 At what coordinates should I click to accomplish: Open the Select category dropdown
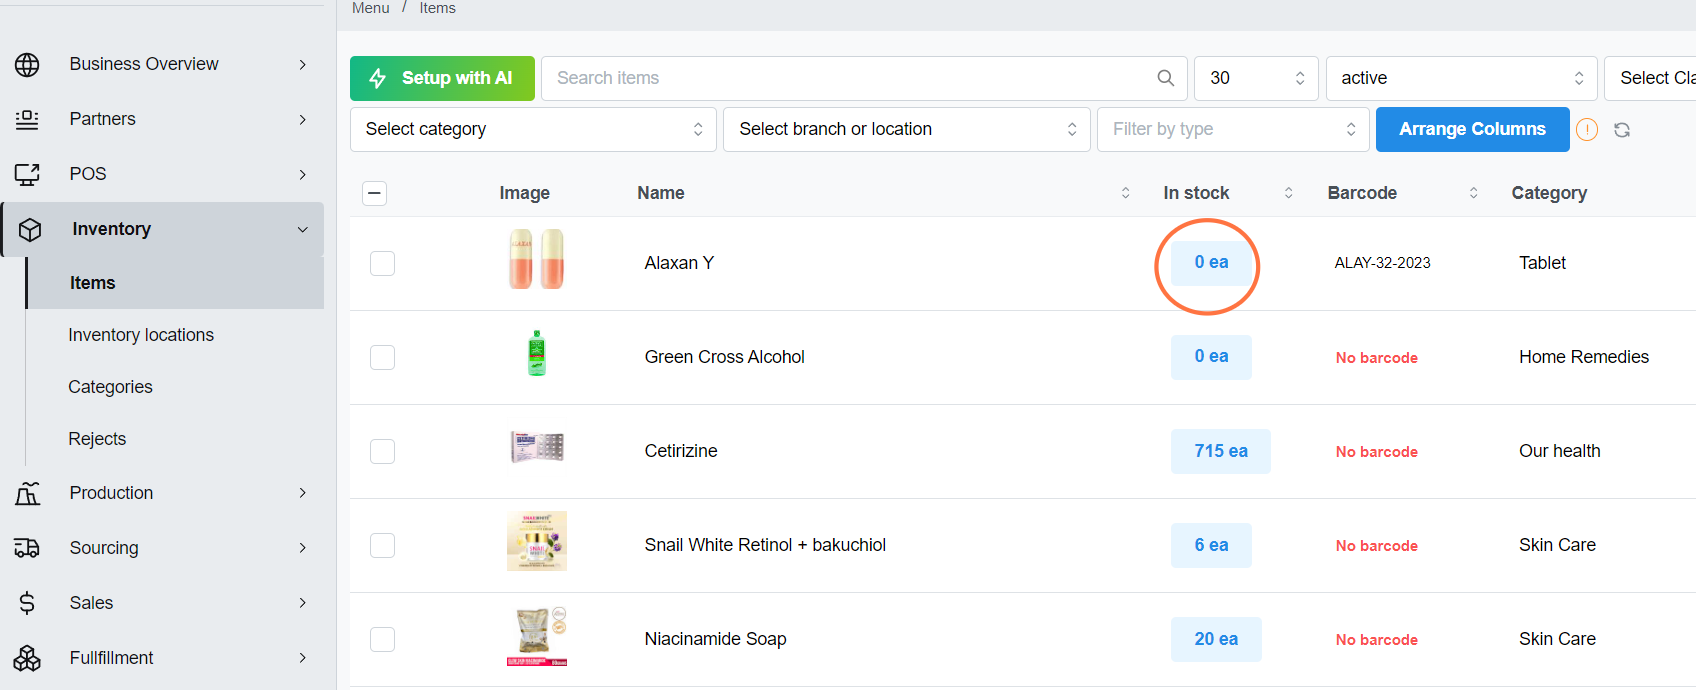coord(533,129)
